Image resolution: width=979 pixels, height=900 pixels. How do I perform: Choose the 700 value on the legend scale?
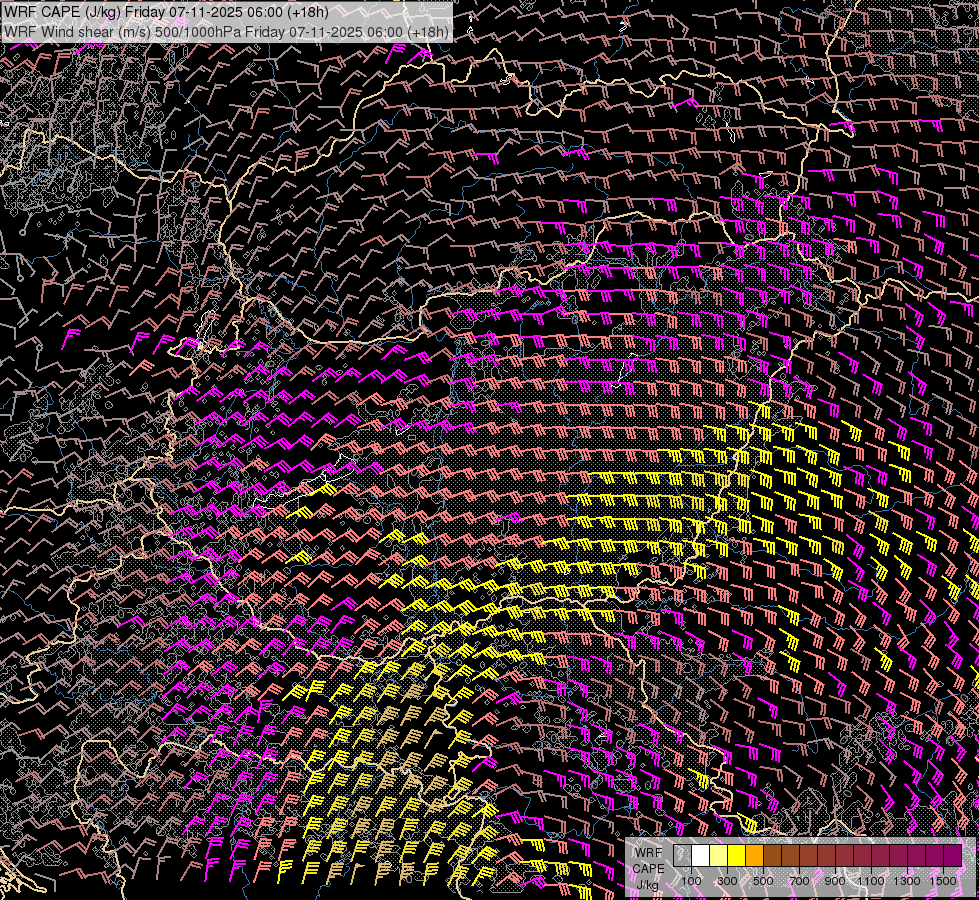[799, 881]
